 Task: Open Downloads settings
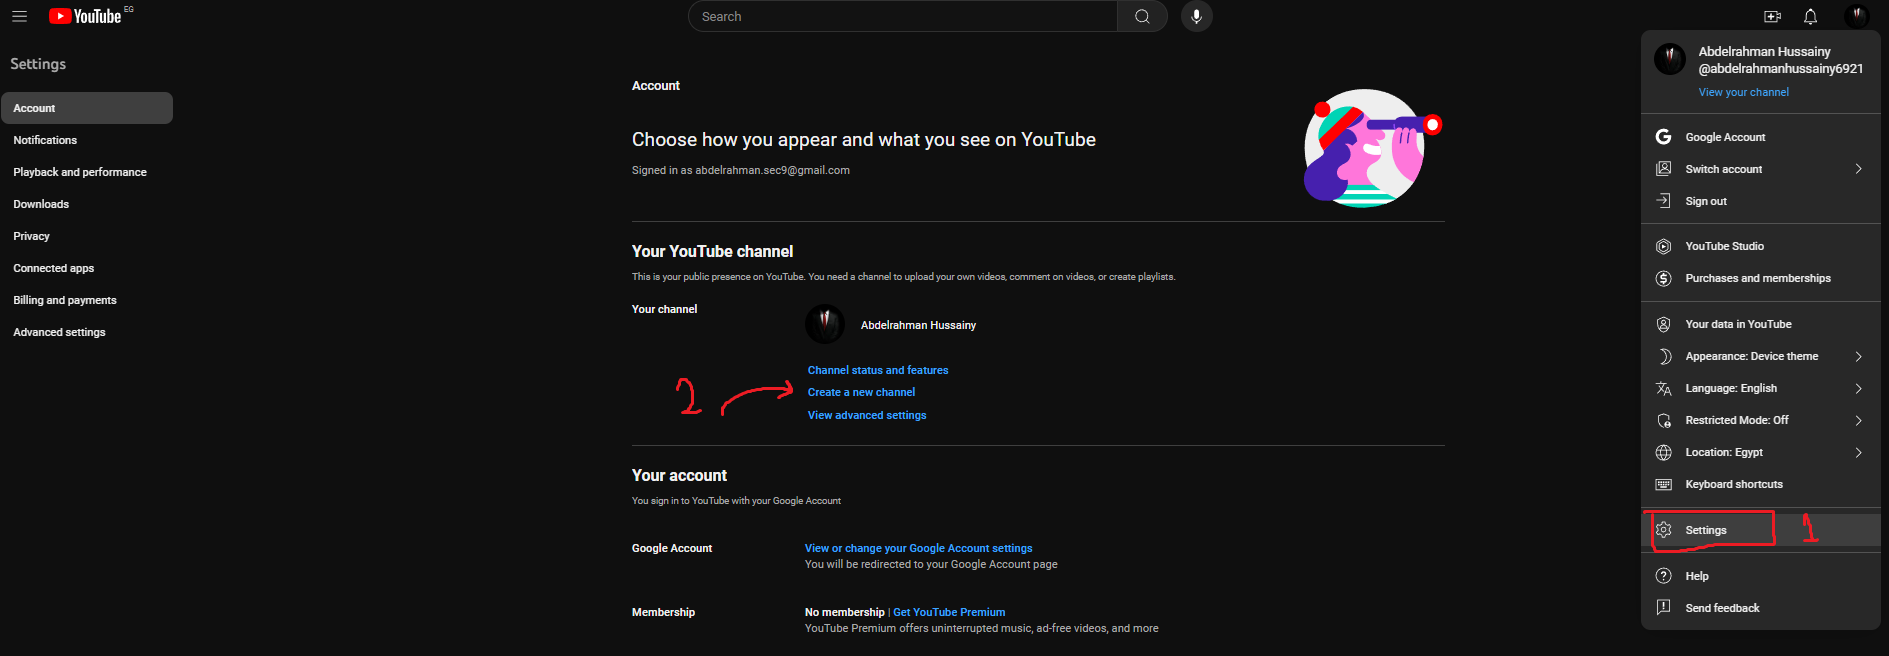click(x=87, y=204)
